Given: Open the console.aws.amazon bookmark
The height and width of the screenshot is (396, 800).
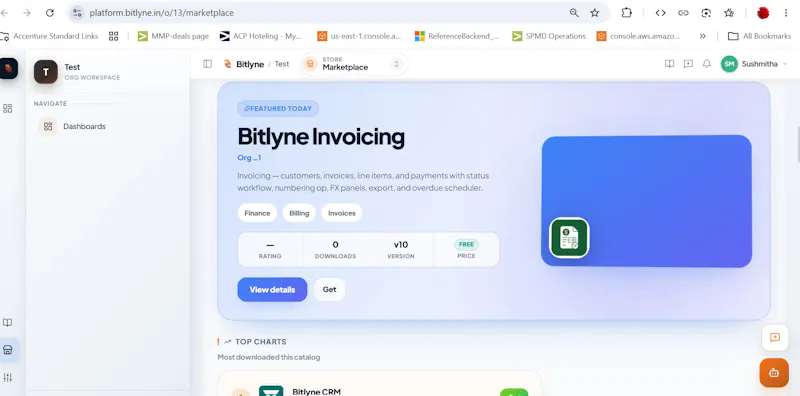Looking at the screenshot, I should pyautogui.click(x=638, y=36).
